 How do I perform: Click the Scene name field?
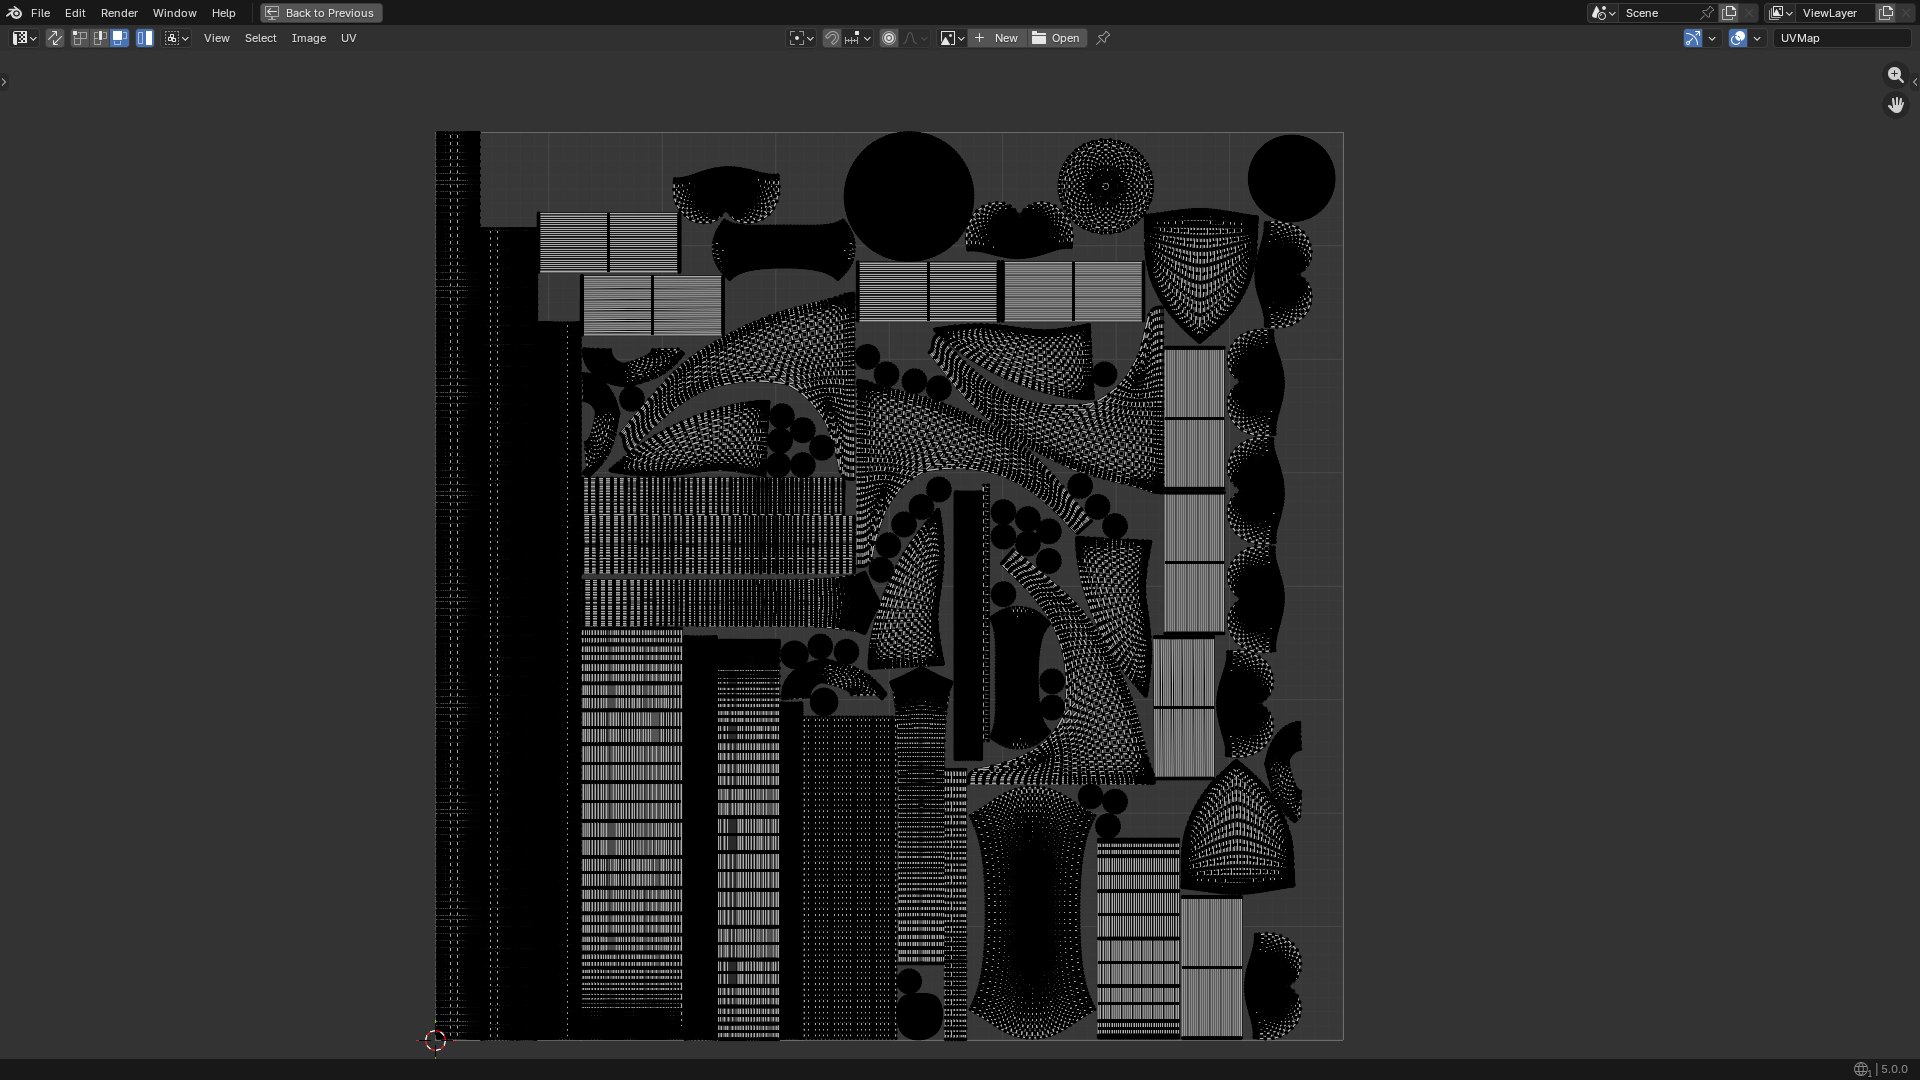pyautogui.click(x=1660, y=13)
